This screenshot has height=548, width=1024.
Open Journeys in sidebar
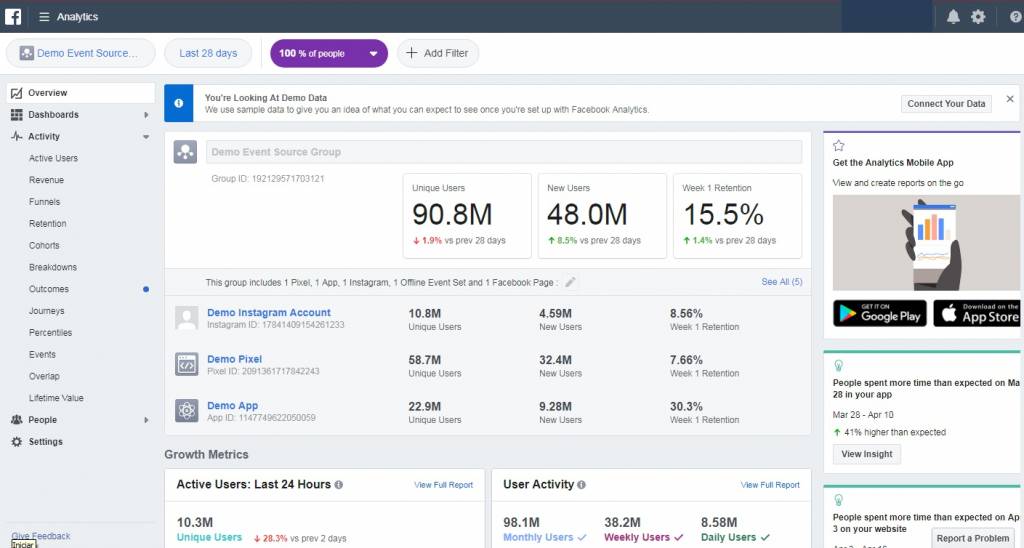pos(46,311)
